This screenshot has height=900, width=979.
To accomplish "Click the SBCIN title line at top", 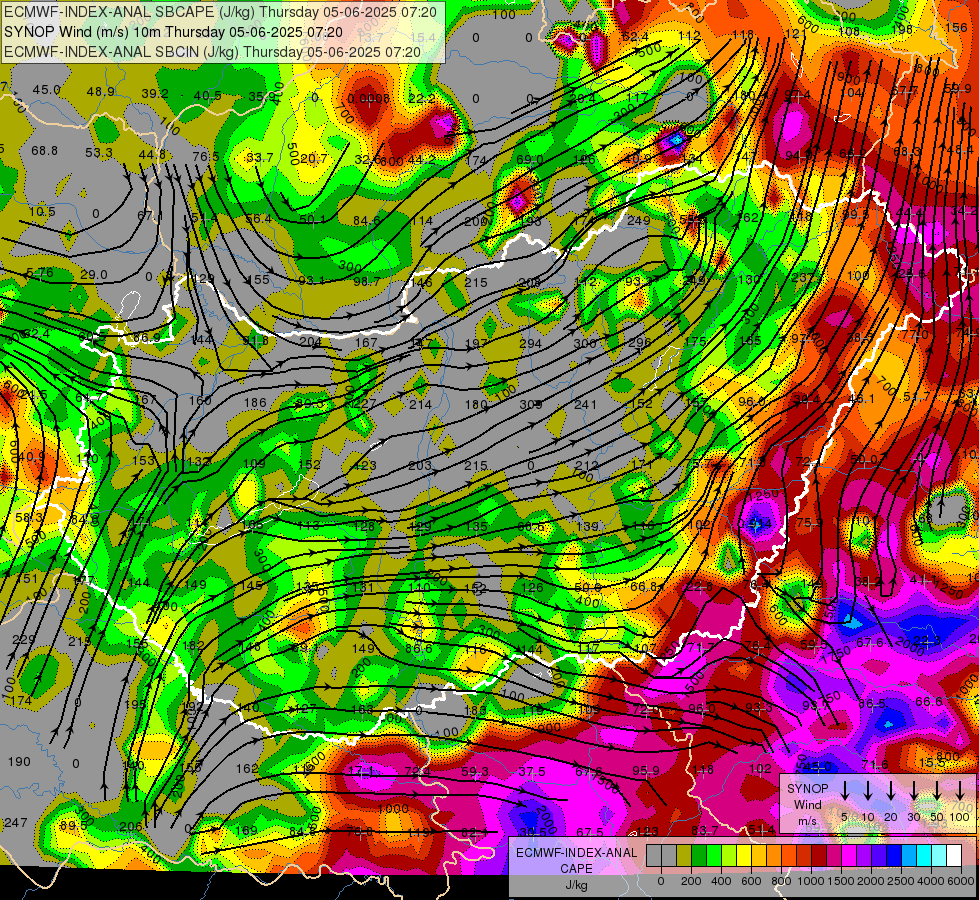I will [212, 52].
